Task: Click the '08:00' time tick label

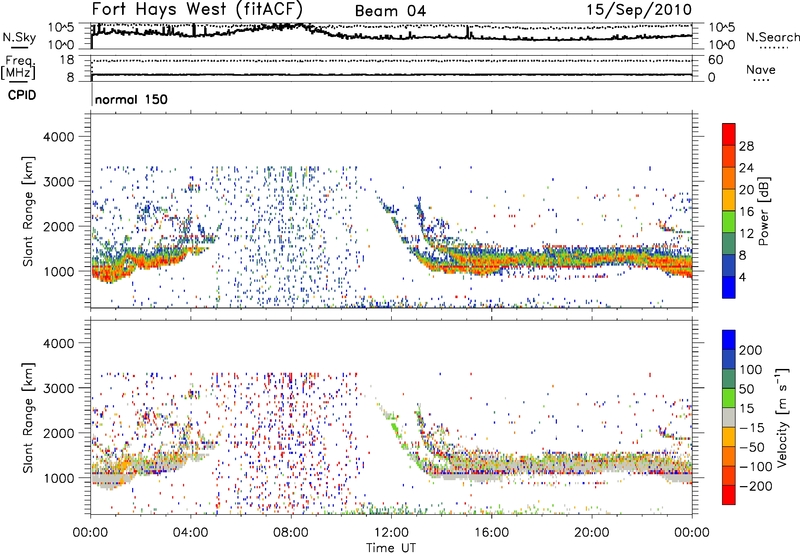Action: tap(291, 533)
